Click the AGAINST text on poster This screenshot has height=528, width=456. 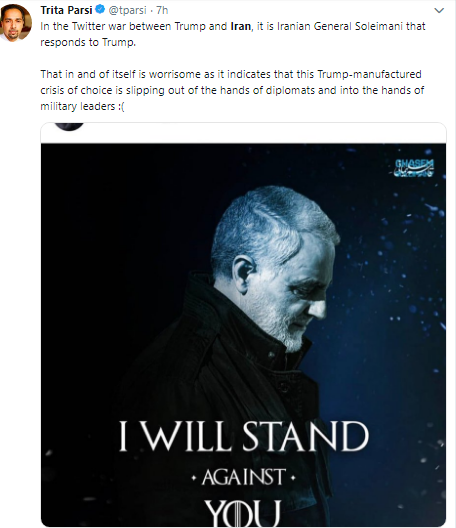pos(244,477)
